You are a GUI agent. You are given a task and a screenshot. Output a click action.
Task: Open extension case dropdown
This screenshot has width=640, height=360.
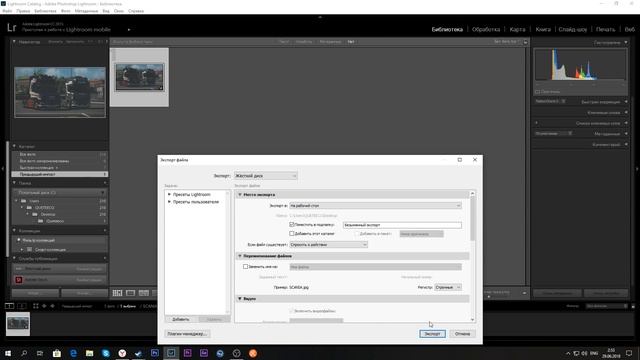(x=448, y=287)
